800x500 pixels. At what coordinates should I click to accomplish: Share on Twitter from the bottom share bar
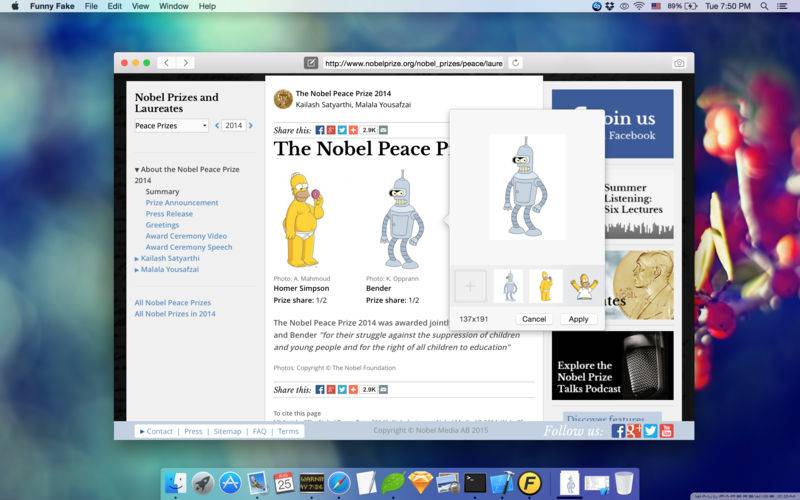[x=342, y=389]
